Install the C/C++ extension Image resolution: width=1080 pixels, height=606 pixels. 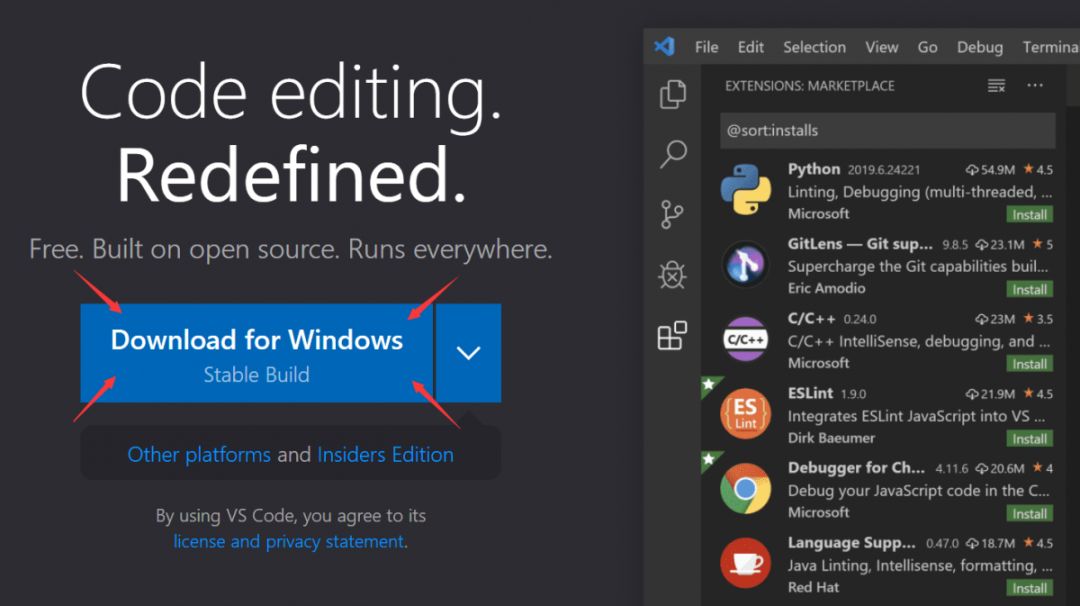tap(1029, 364)
